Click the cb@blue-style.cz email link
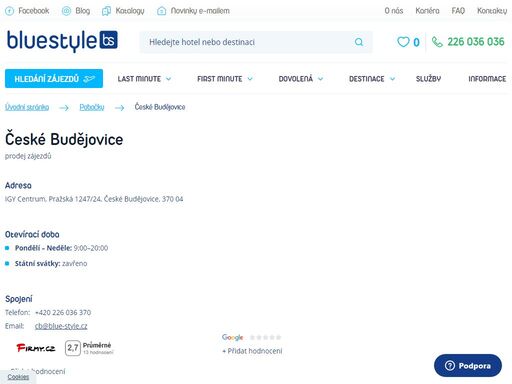Screen dimensions: 512x384 [61, 326]
